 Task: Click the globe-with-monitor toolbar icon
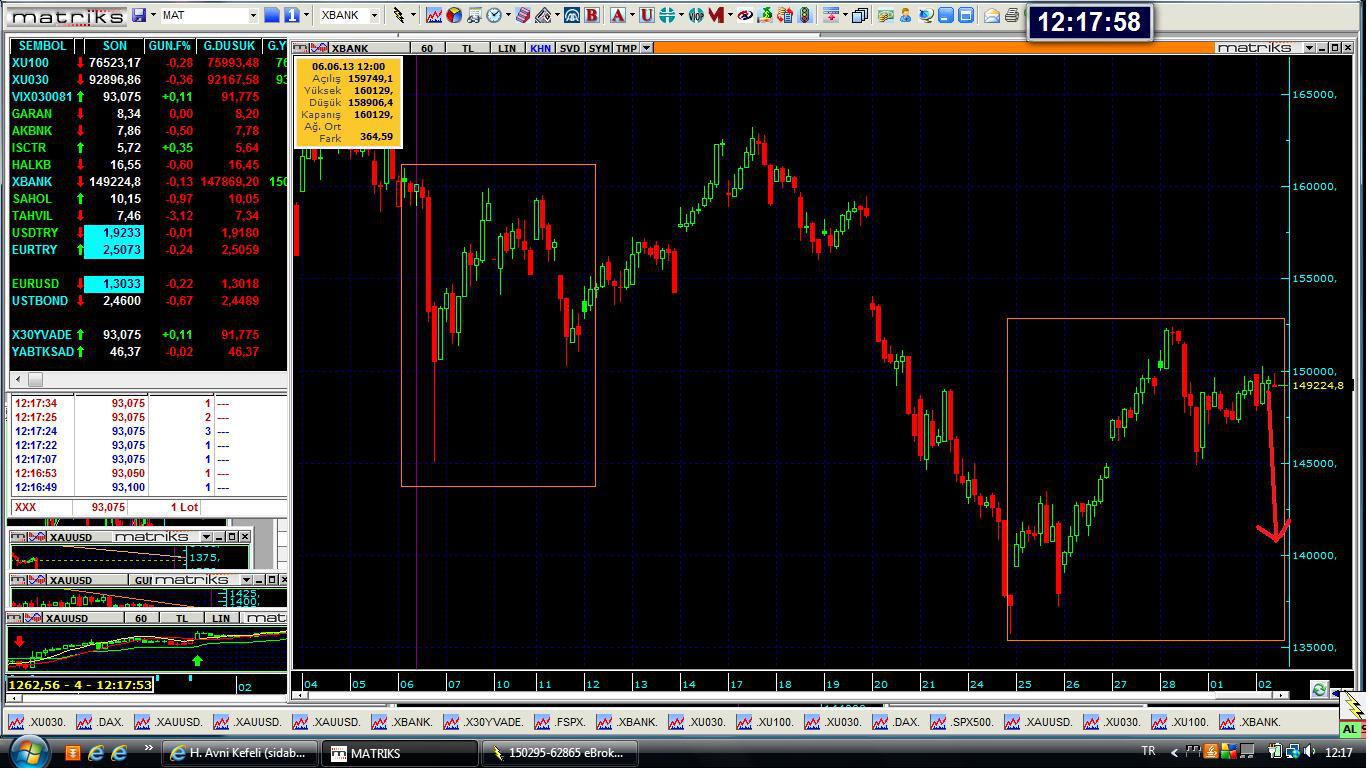coord(926,15)
